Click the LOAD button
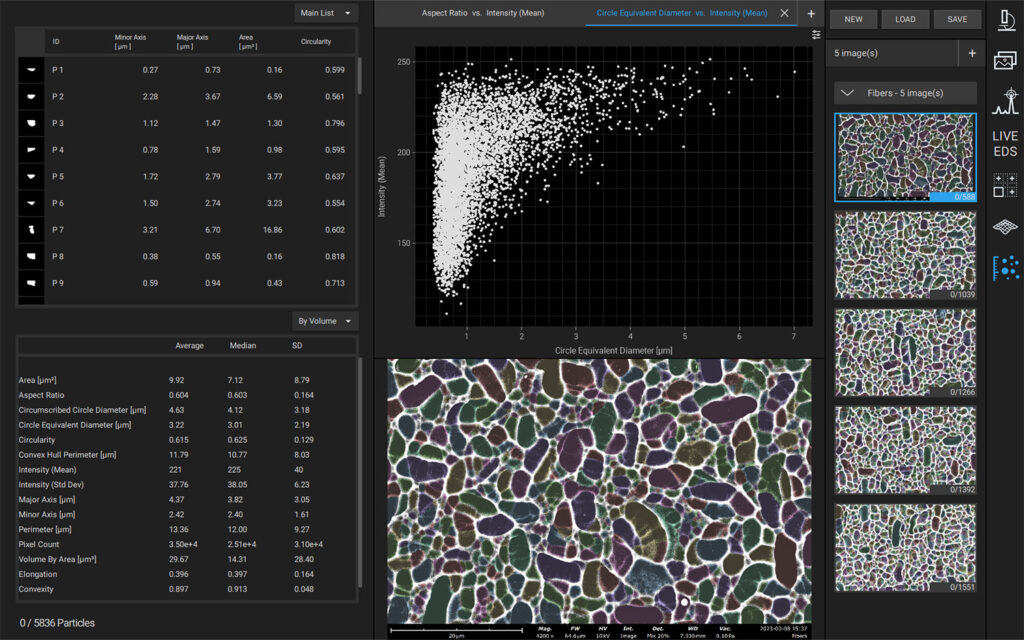Image resolution: width=1024 pixels, height=640 pixels. tap(905, 18)
